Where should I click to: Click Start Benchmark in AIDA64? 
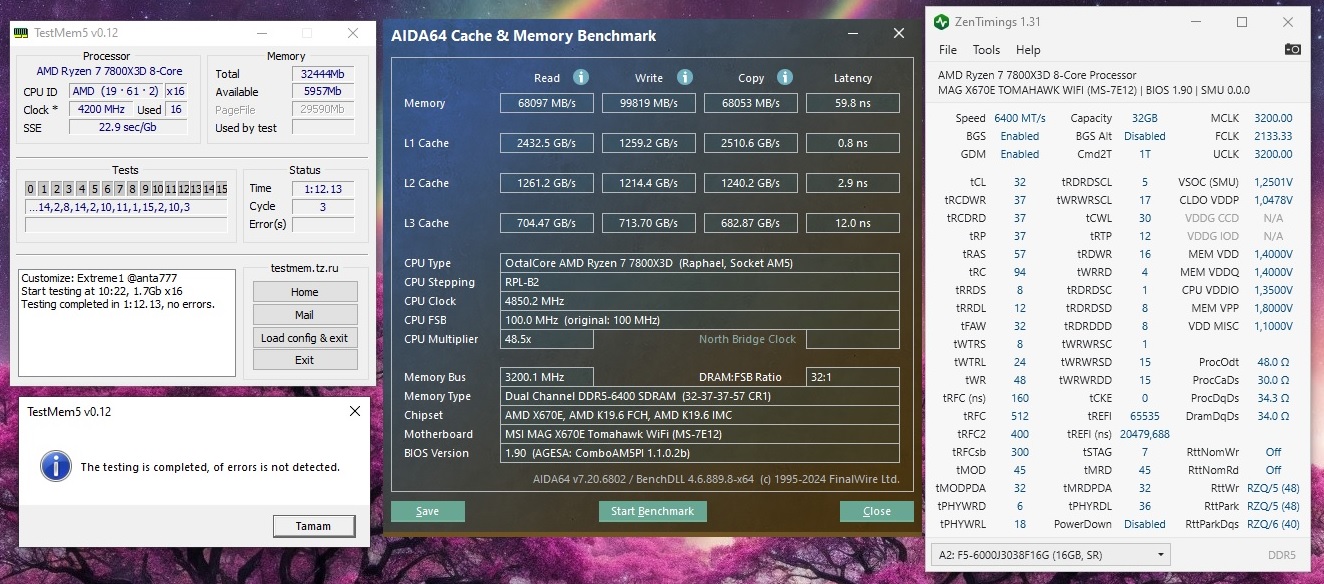tap(652, 511)
